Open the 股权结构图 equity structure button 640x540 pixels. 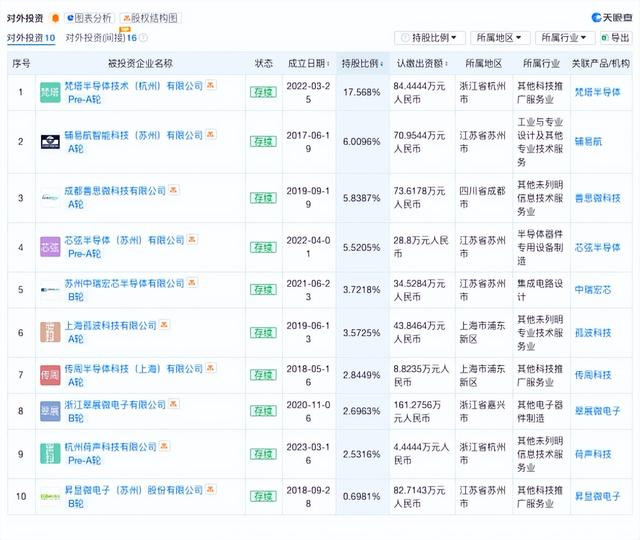[x=151, y=18]
